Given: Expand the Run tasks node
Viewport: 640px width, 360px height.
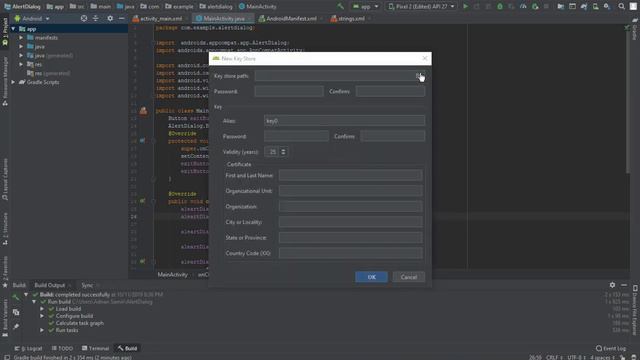Looking at the screenshot, I should (x=42, y=330).
